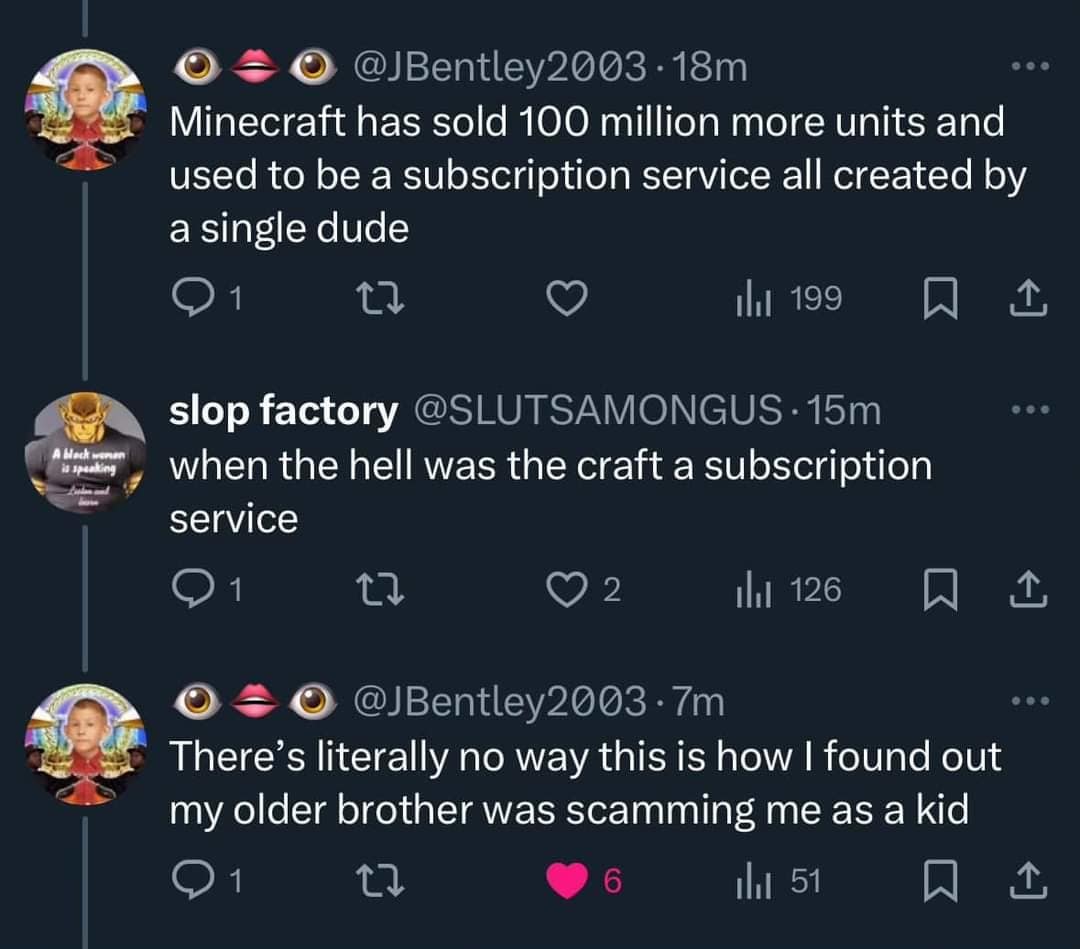Open more options on the 18m tweet
The height and width of the screenshot is (949, 1080).
click(1029, 69)
